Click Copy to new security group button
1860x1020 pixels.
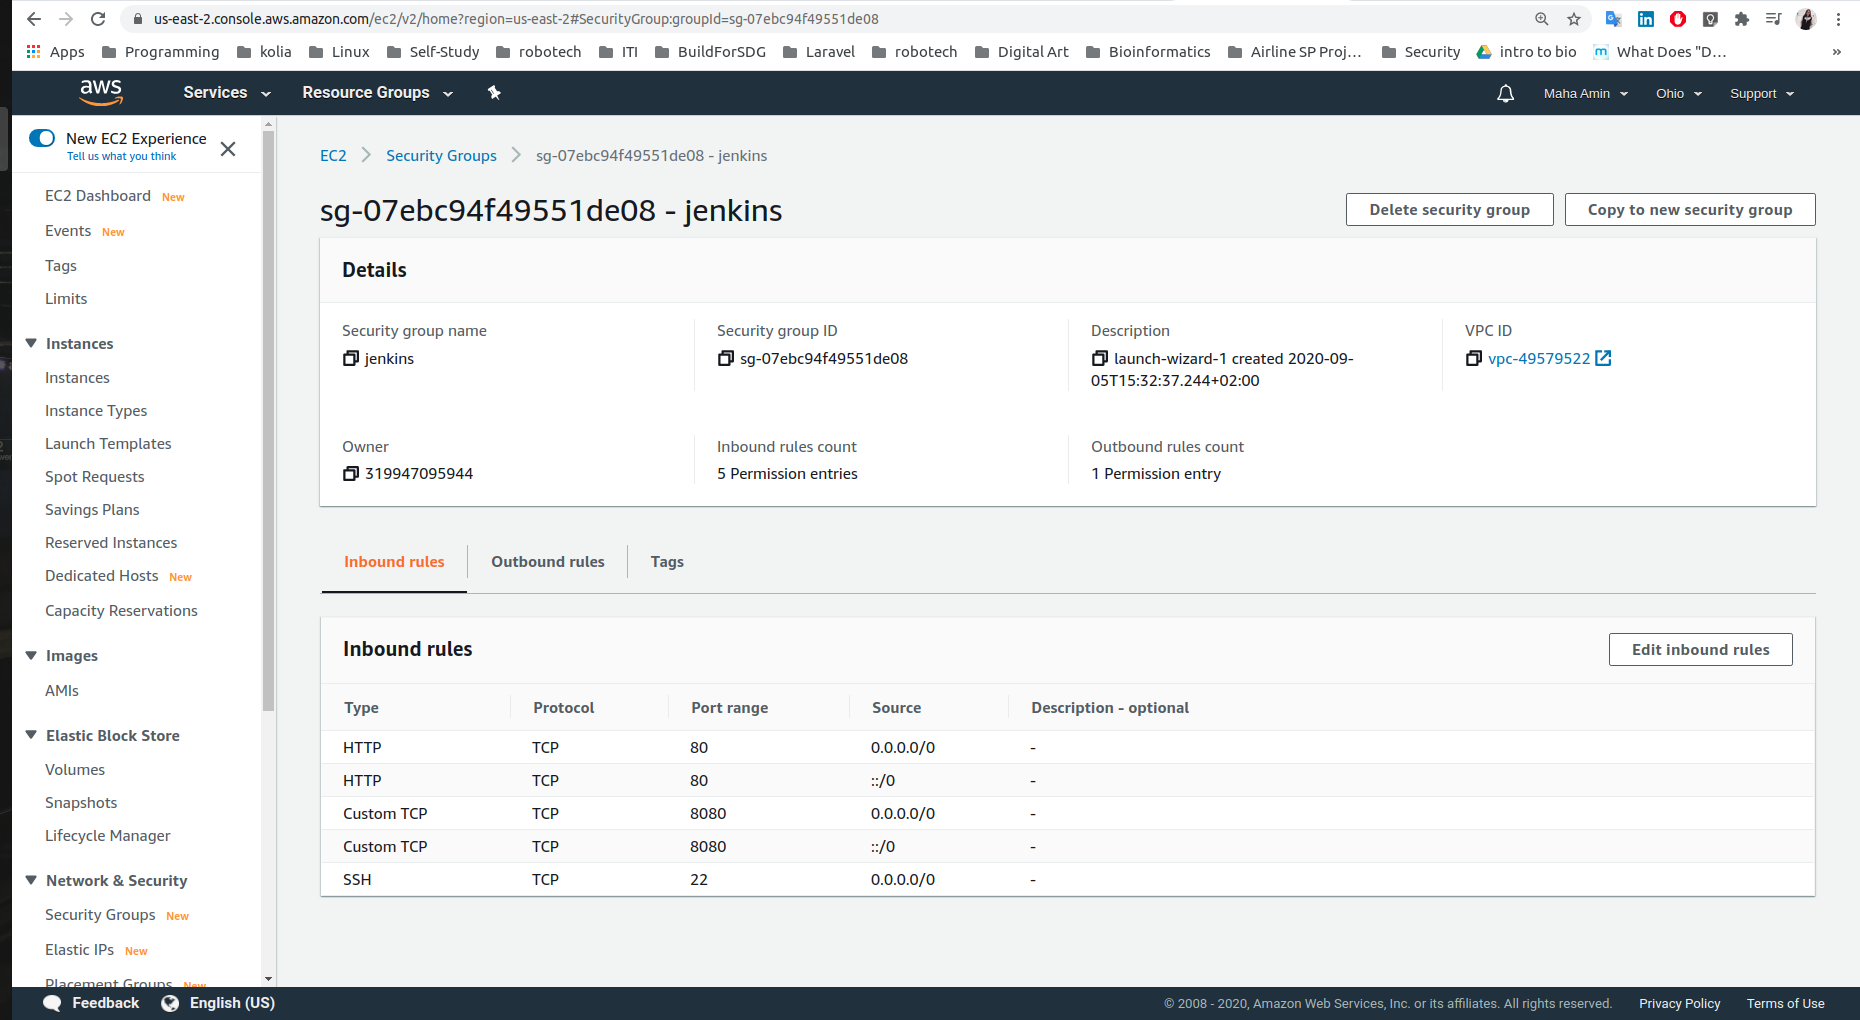pos(1690,210)
